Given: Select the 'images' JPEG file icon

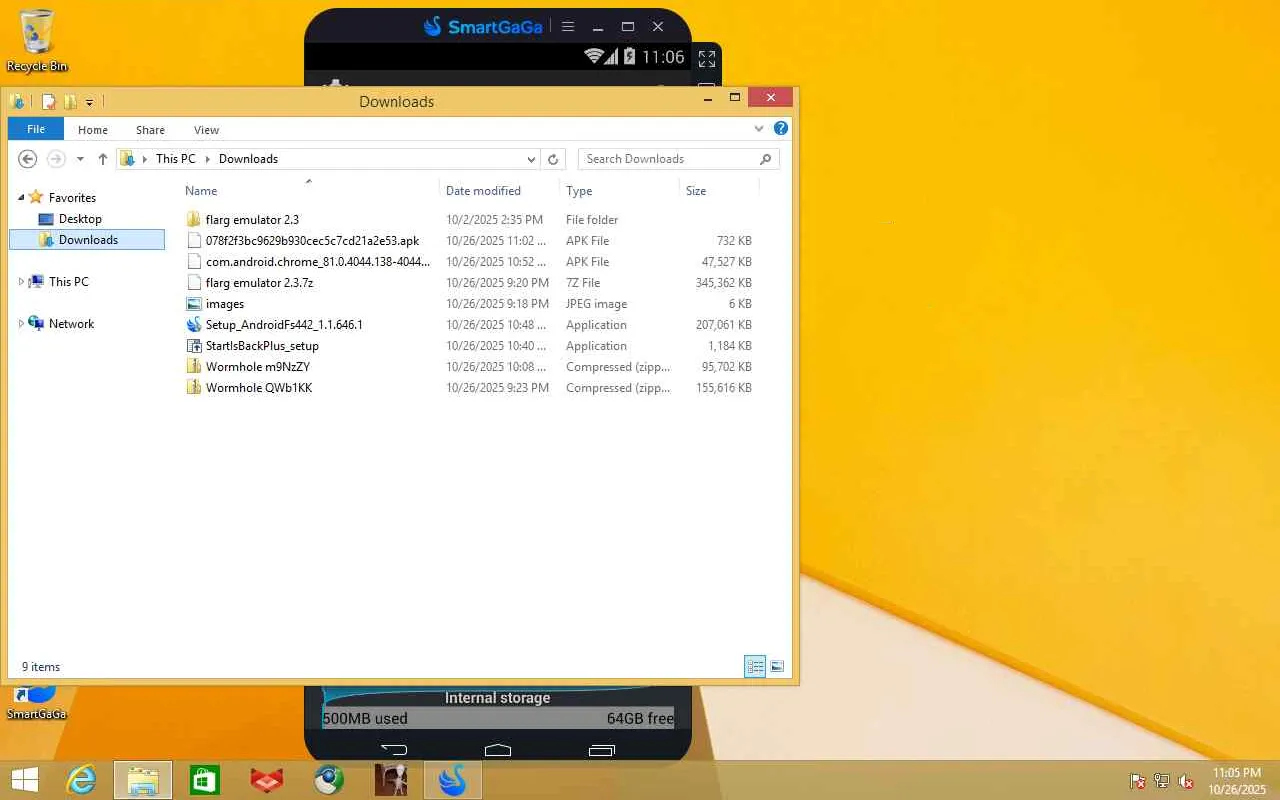Looking at the screenshot, I should [x=194, y=304].
